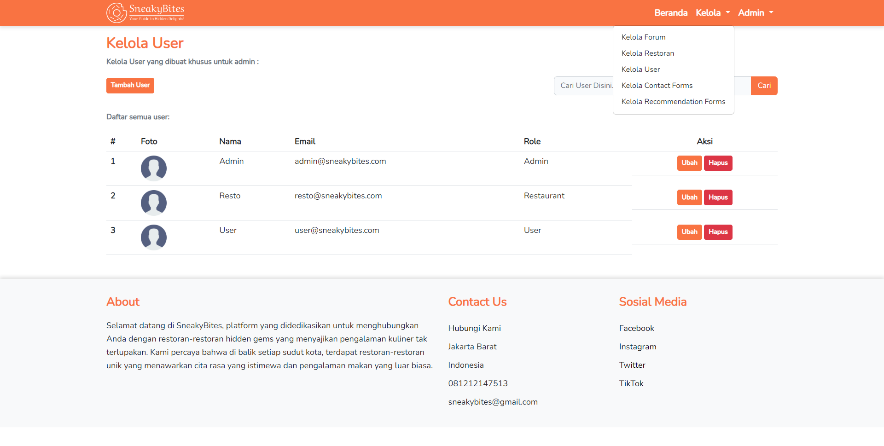Open TikTok footer link
This screenshot has width=884, height=446.
tap(631, 383)
